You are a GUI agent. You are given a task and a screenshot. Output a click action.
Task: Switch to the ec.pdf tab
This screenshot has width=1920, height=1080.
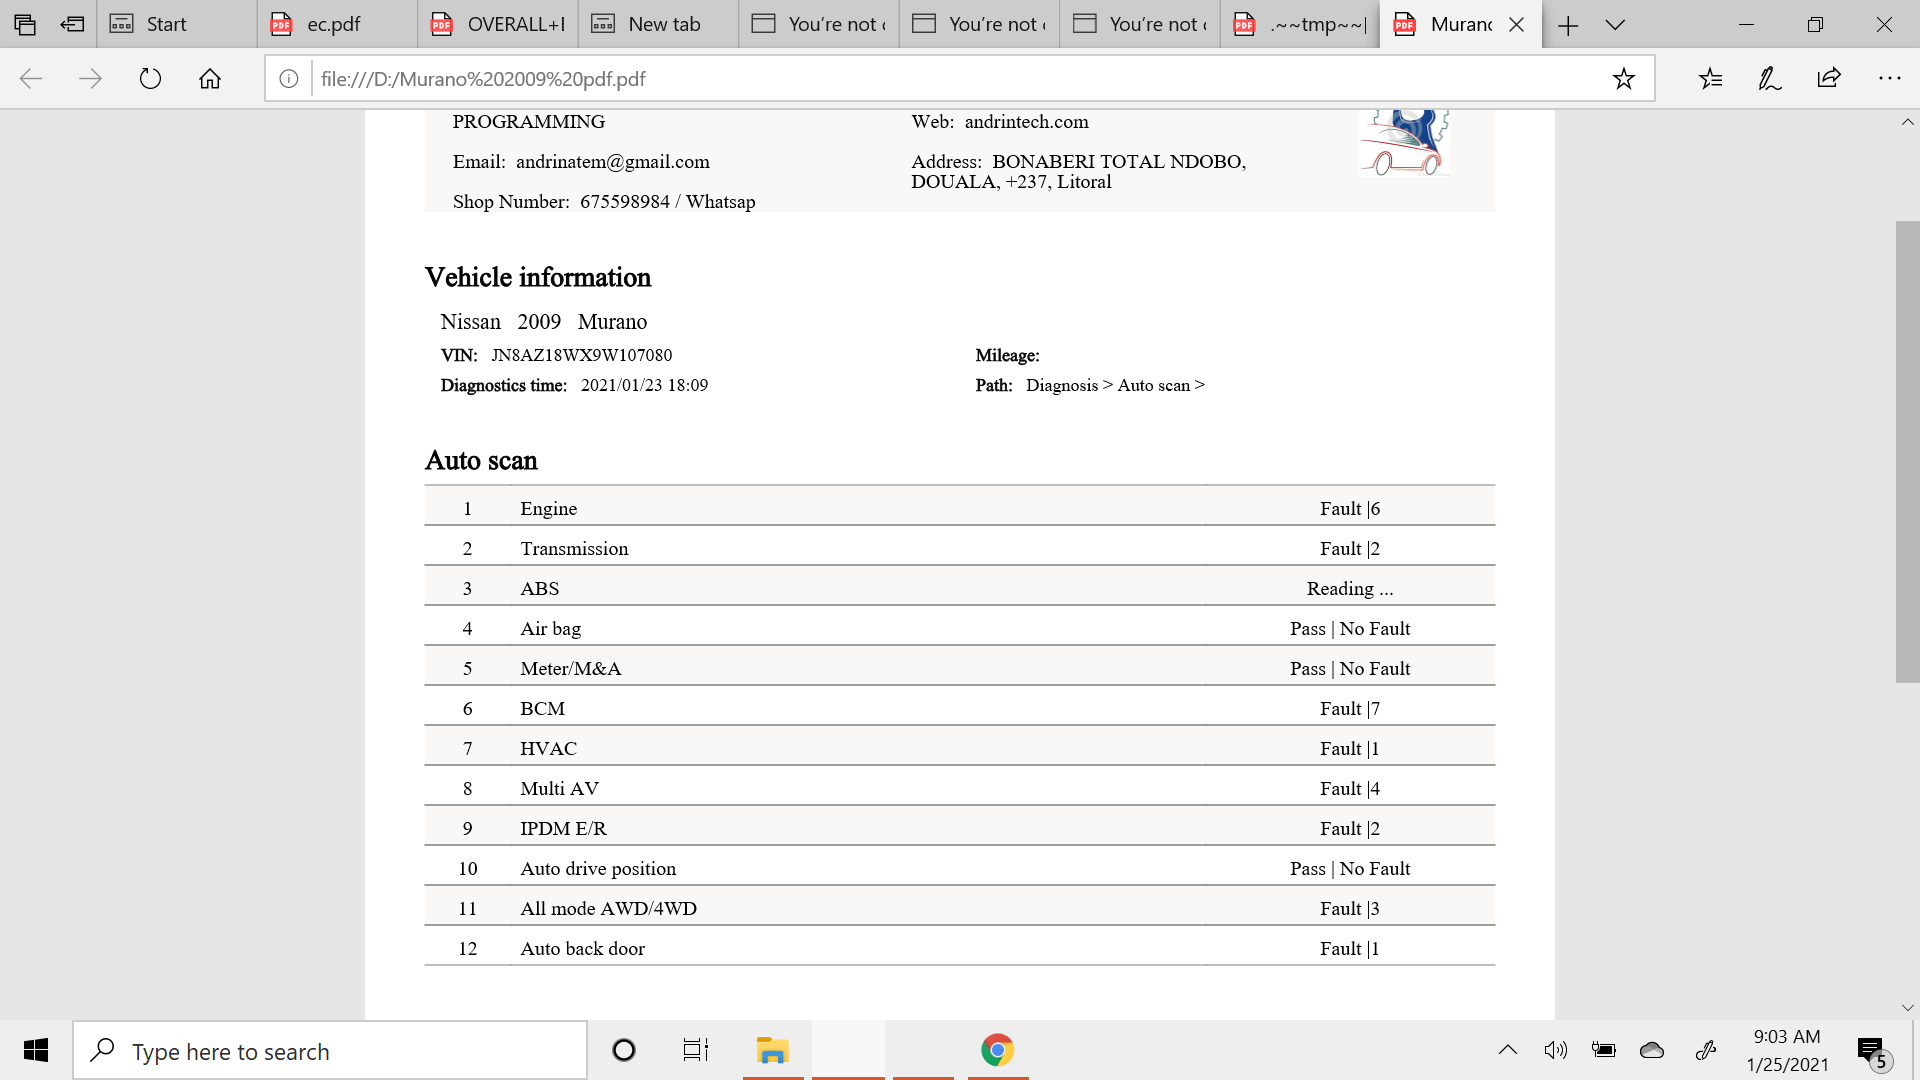point(334,24)
